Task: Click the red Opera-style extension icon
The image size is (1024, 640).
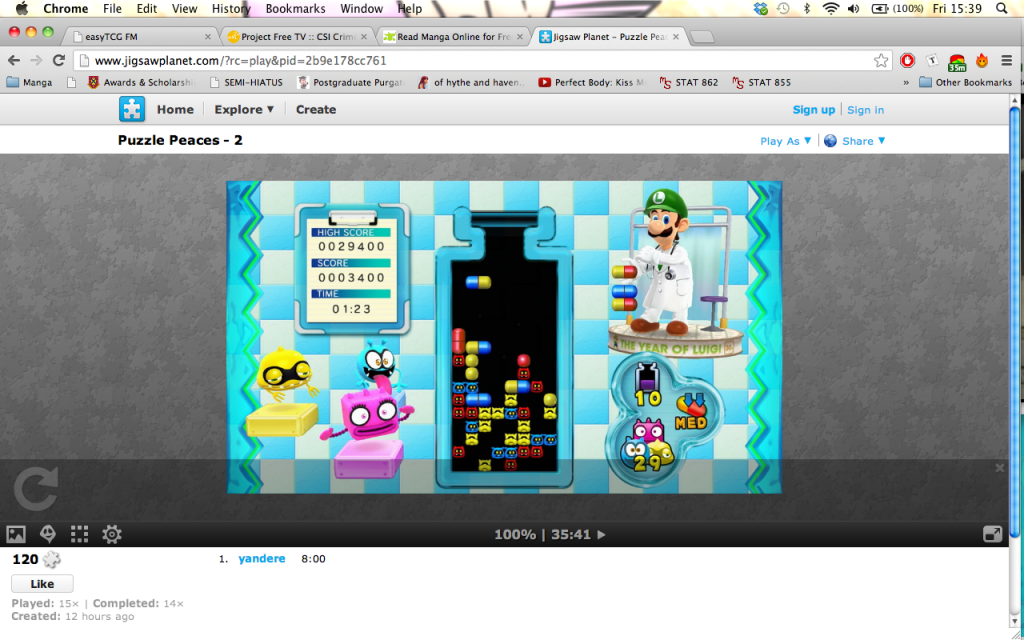Action: tap(907, 61)
